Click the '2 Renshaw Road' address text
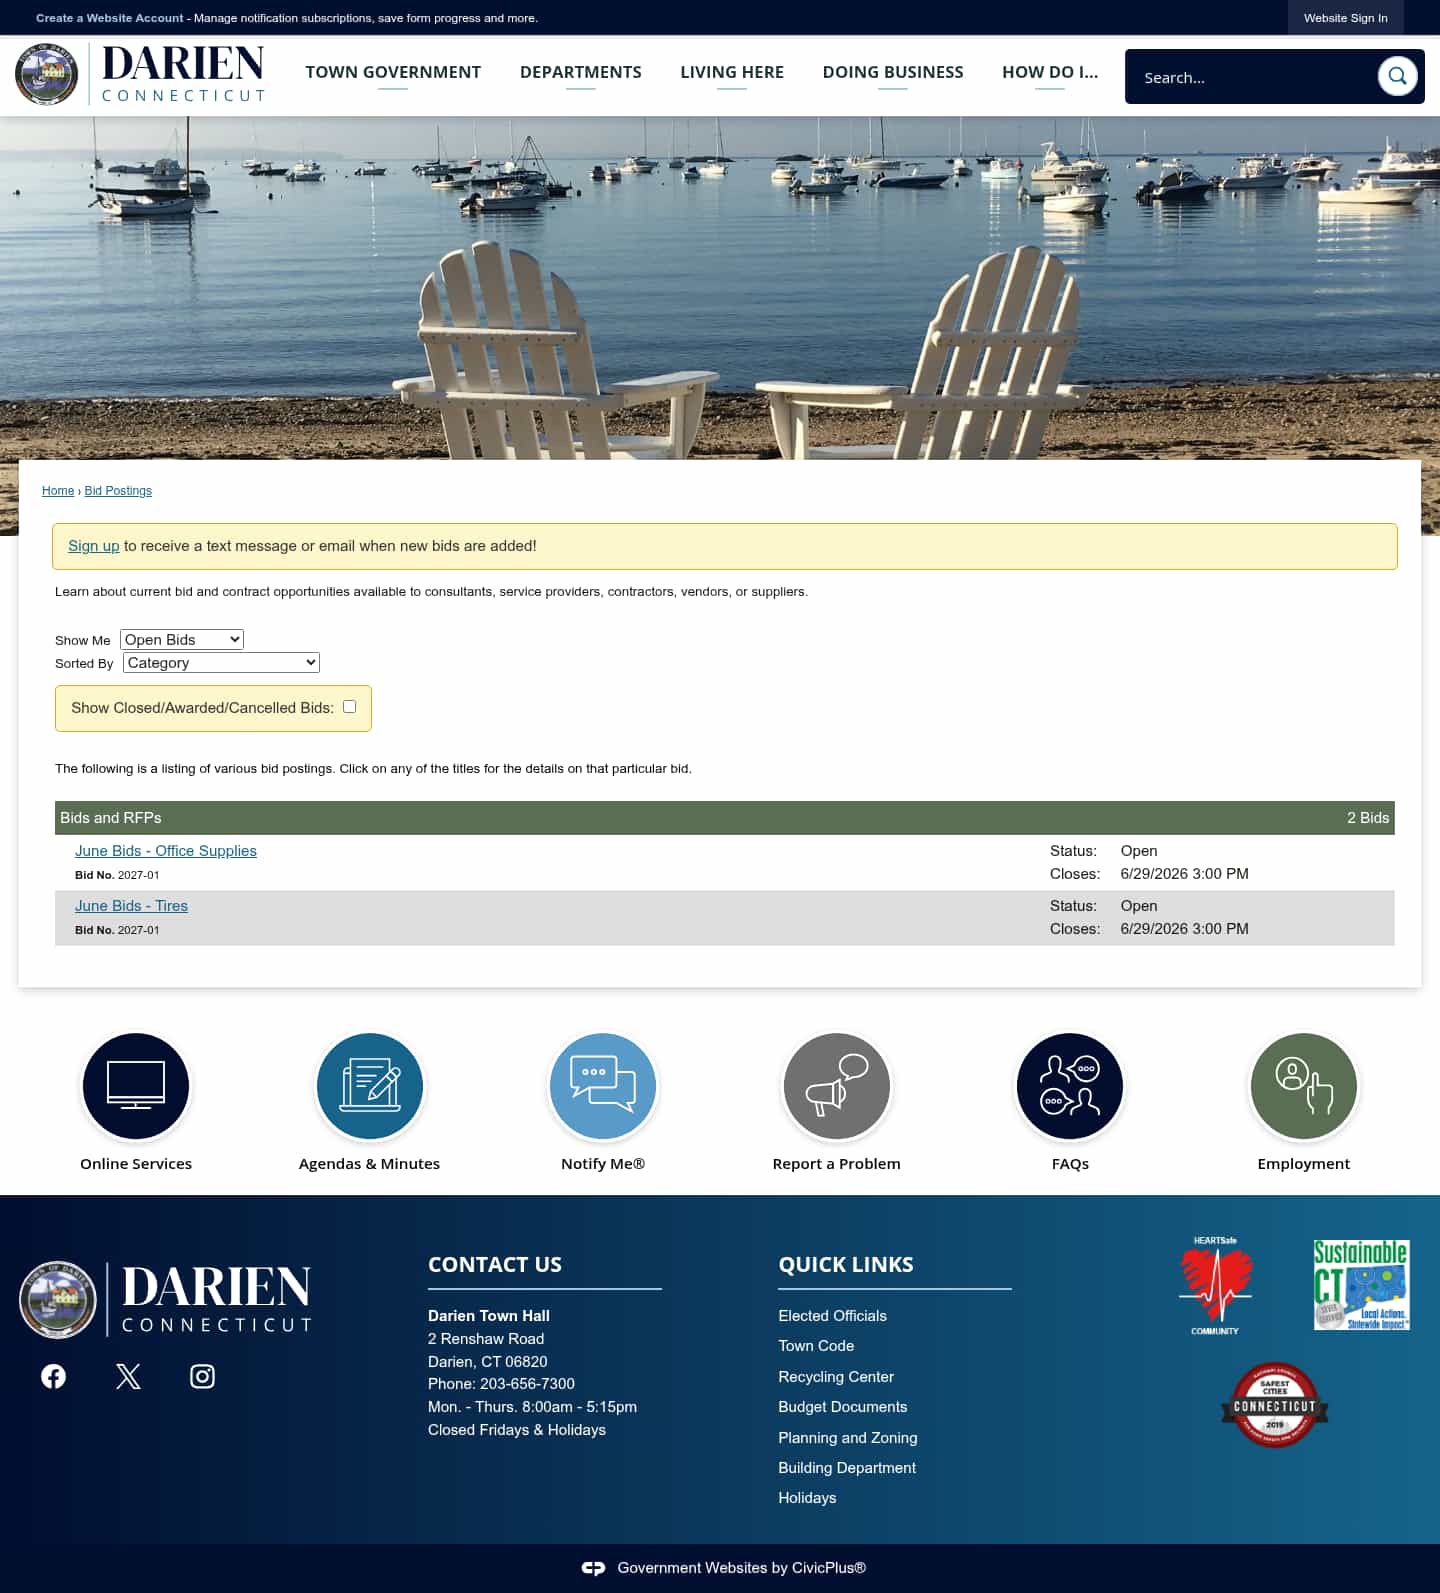The height and width of the screenshot is (1593, 1440). 486,1339
